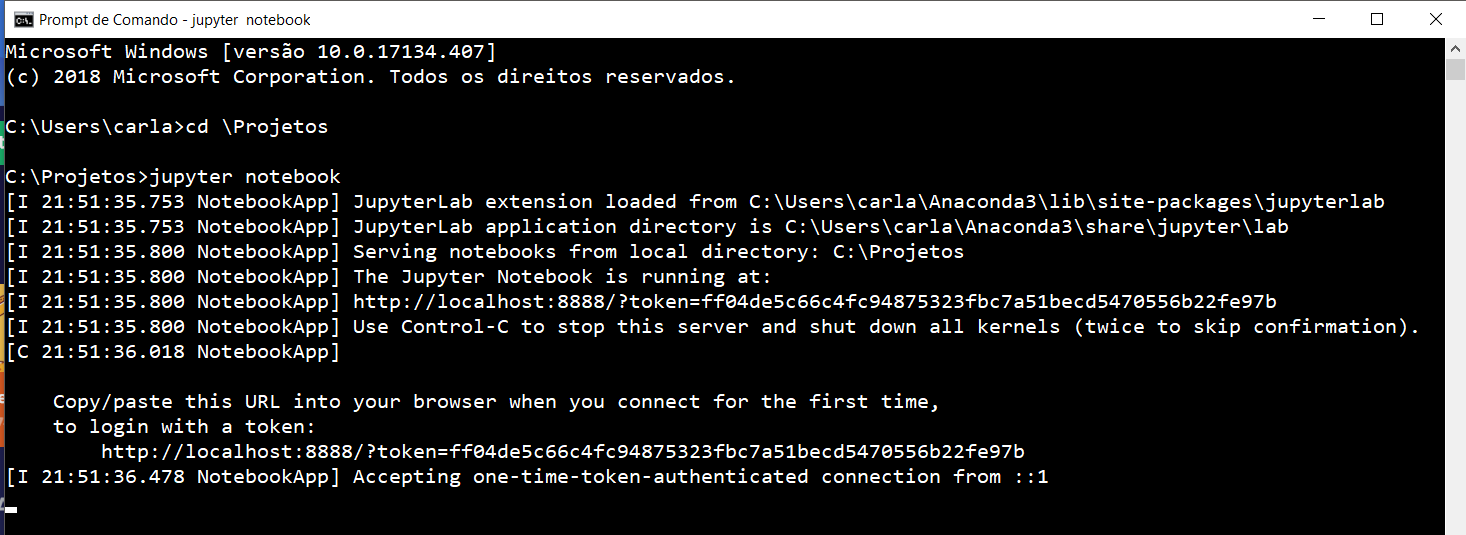Click the 'JupyterLab extension loaded from' log line
Viewport: 1466px width, 535px height.
[x=695, y=202]
